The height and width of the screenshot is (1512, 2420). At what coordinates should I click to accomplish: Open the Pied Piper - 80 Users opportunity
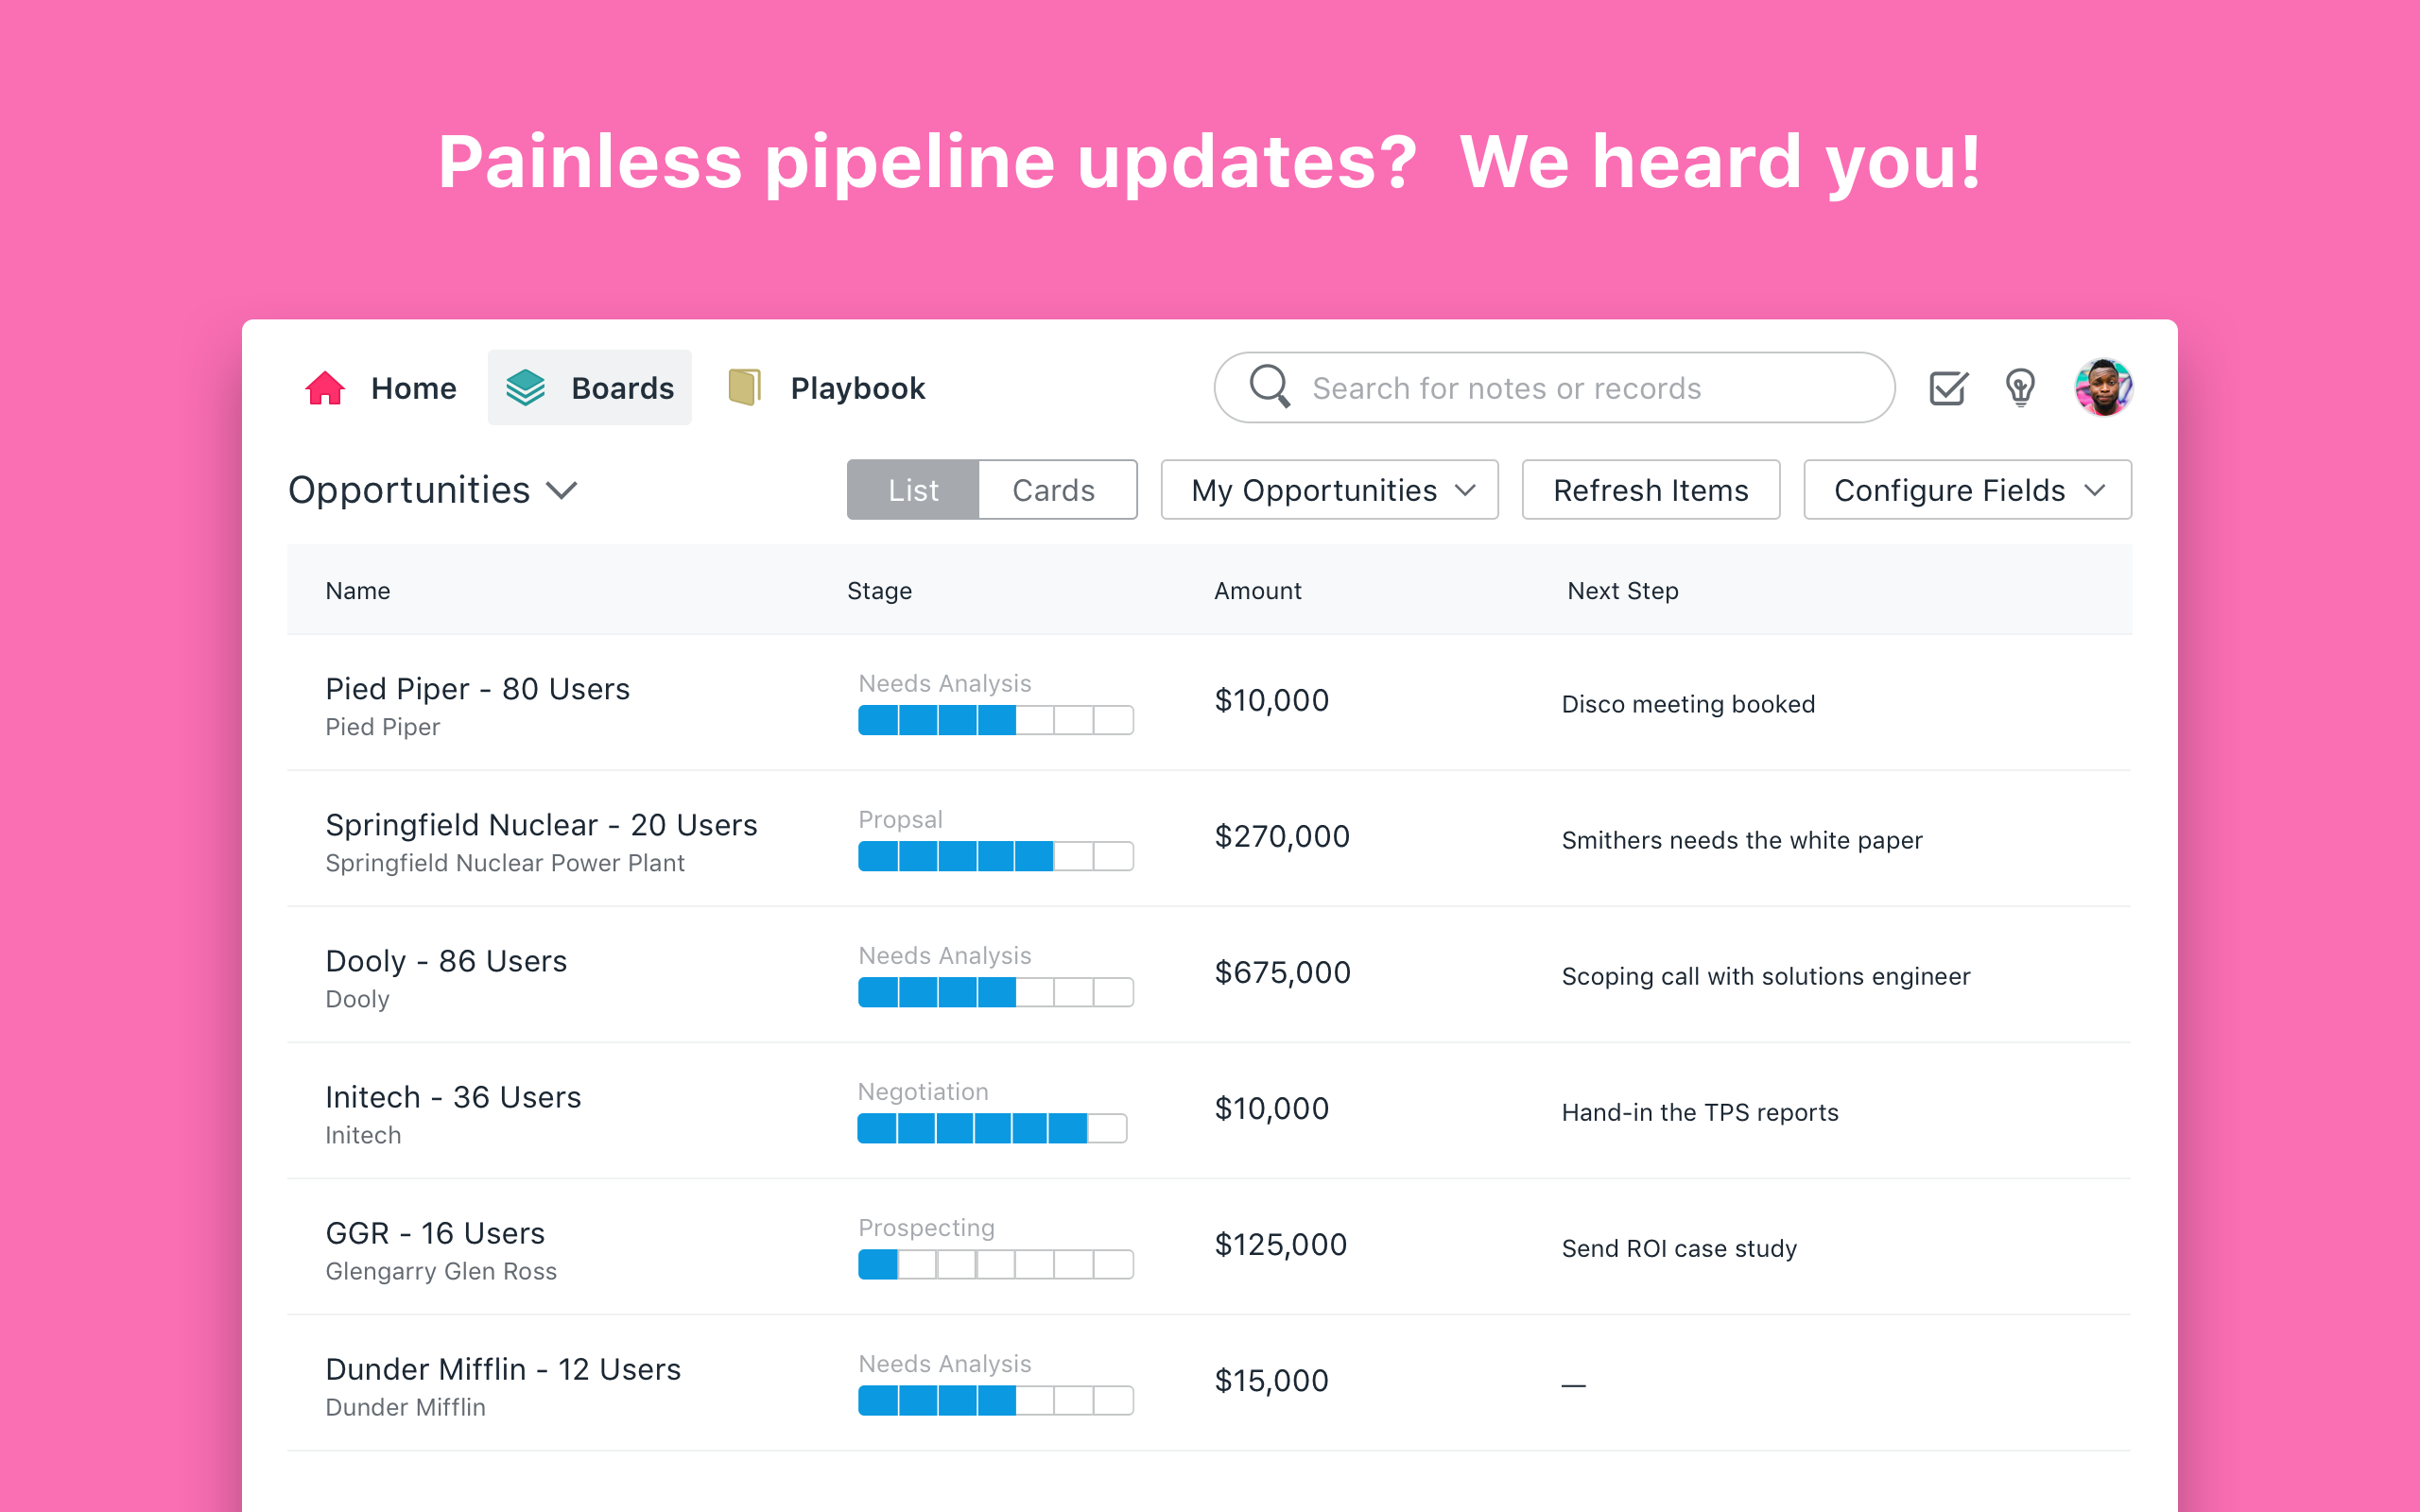click(x=477, y=689)
